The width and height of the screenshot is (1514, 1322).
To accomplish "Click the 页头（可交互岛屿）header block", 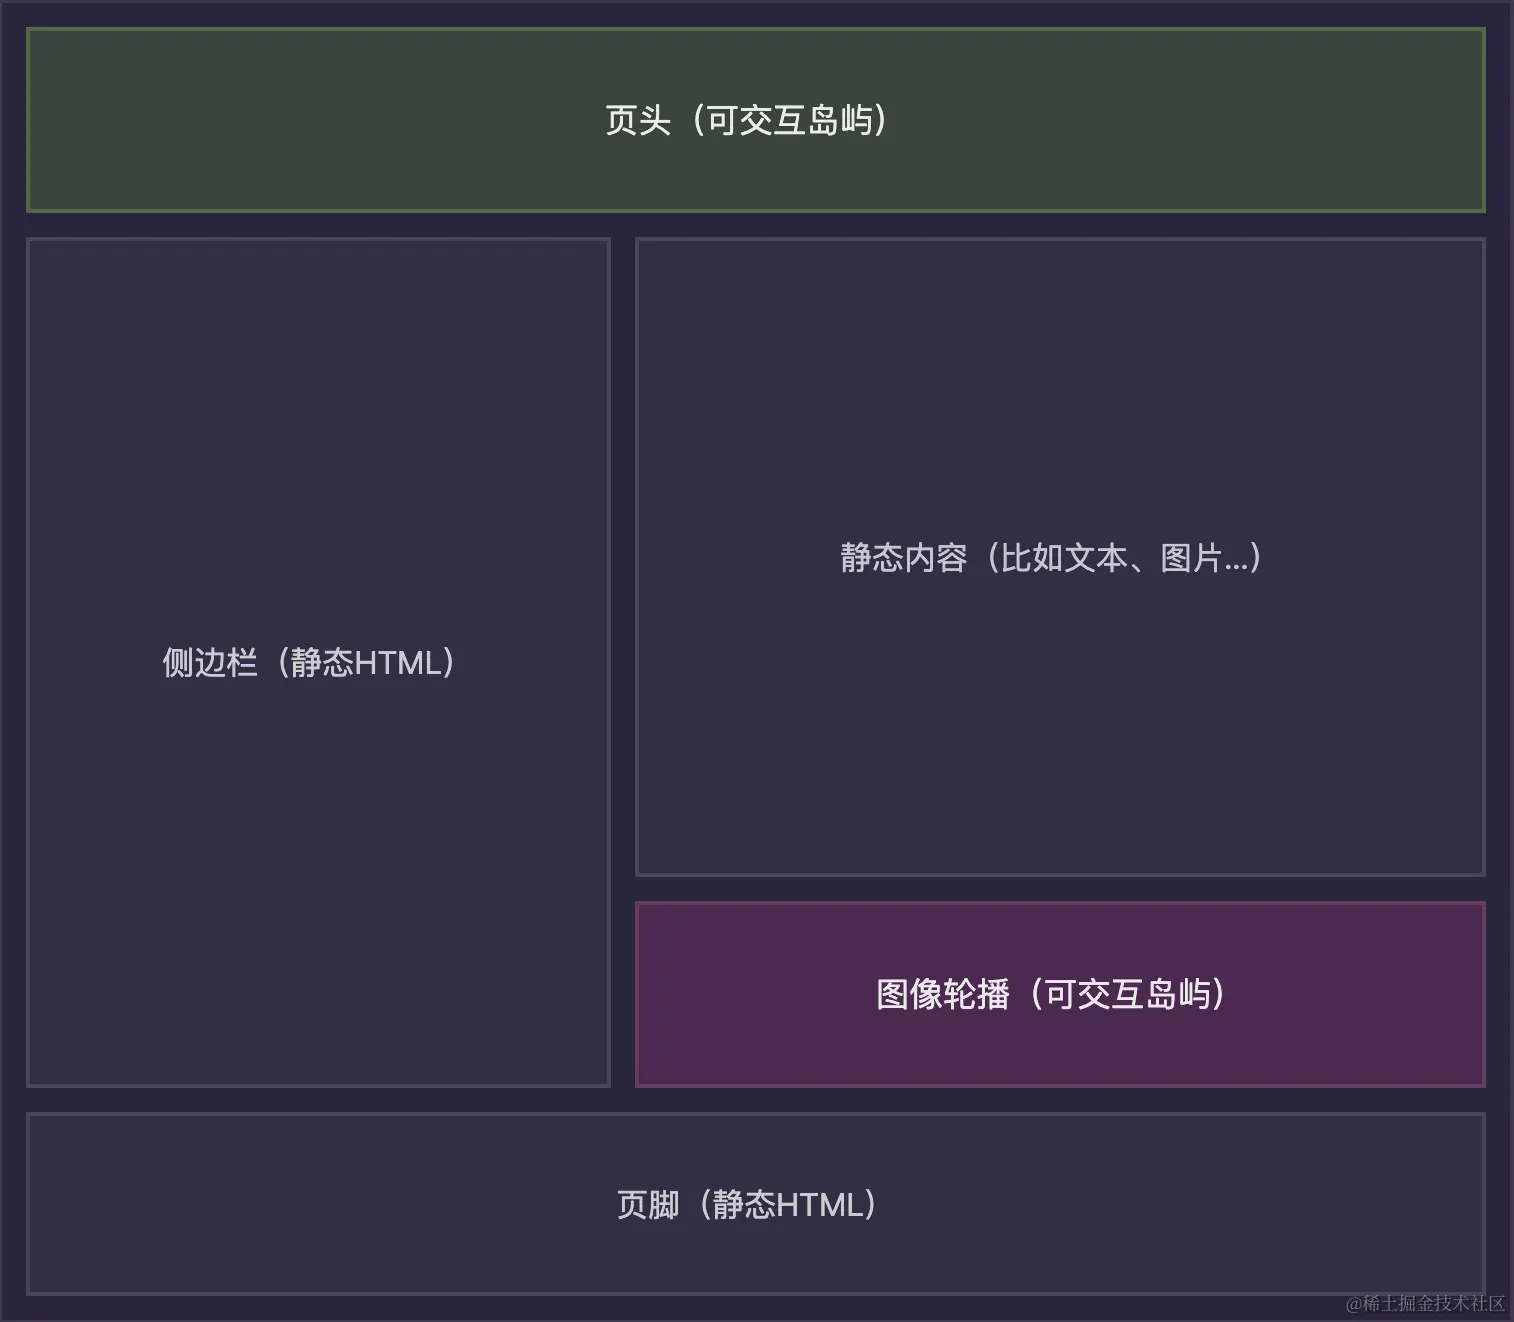I will coord(756,120).
